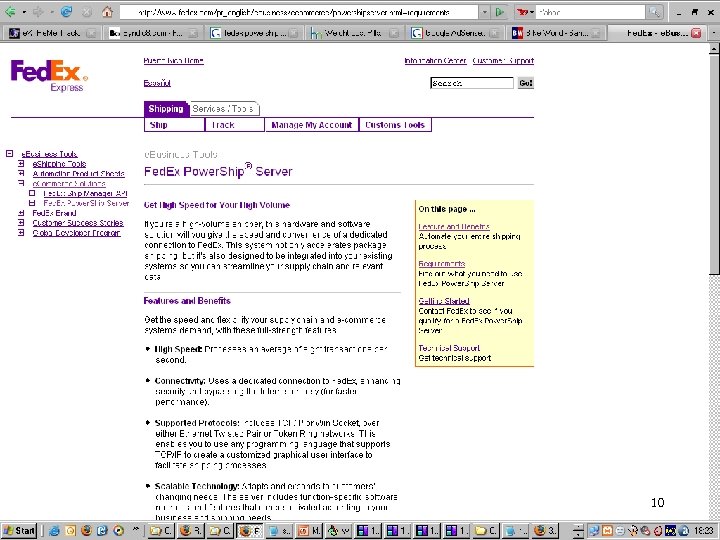
Task: Open the Windows Start menu
Action: pos(19,531)
